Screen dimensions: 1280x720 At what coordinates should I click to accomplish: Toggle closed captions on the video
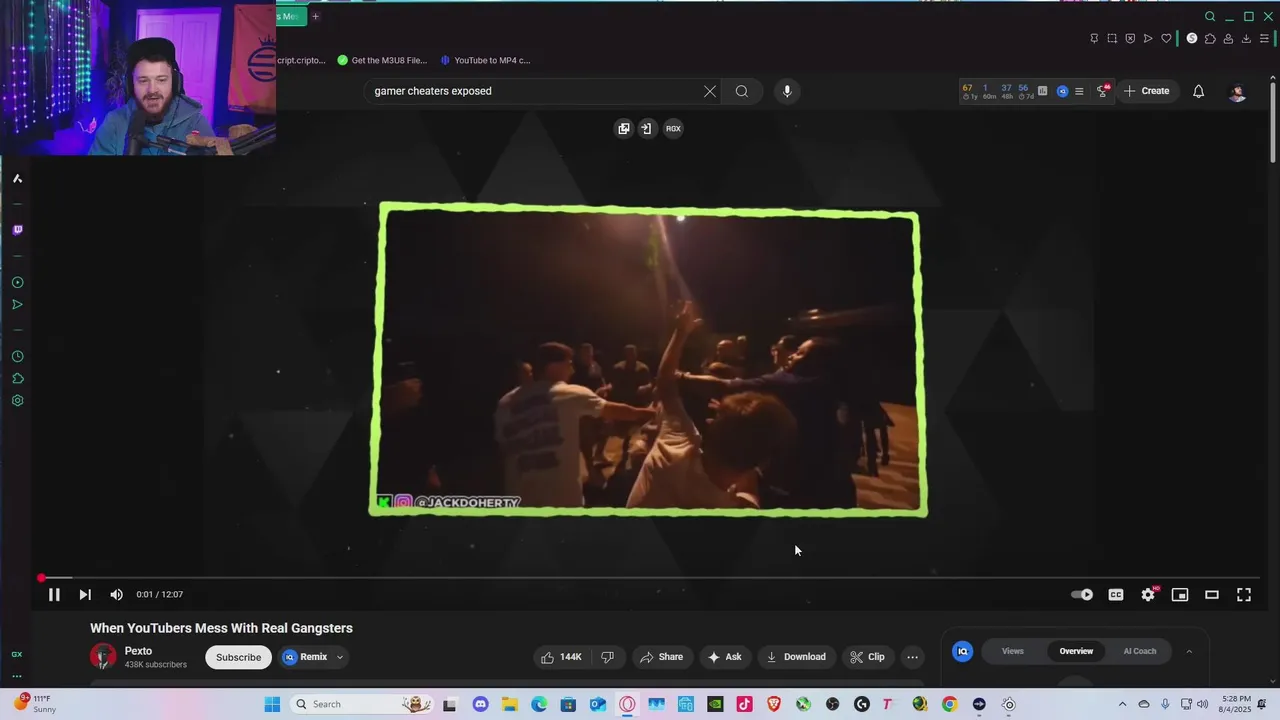[1116, 595]
